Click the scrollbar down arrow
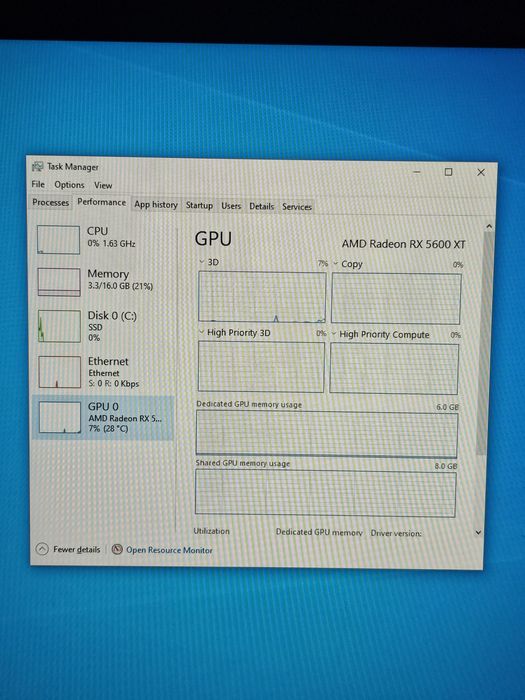Viewport: 525px width, 700px height. coord(479,532)
